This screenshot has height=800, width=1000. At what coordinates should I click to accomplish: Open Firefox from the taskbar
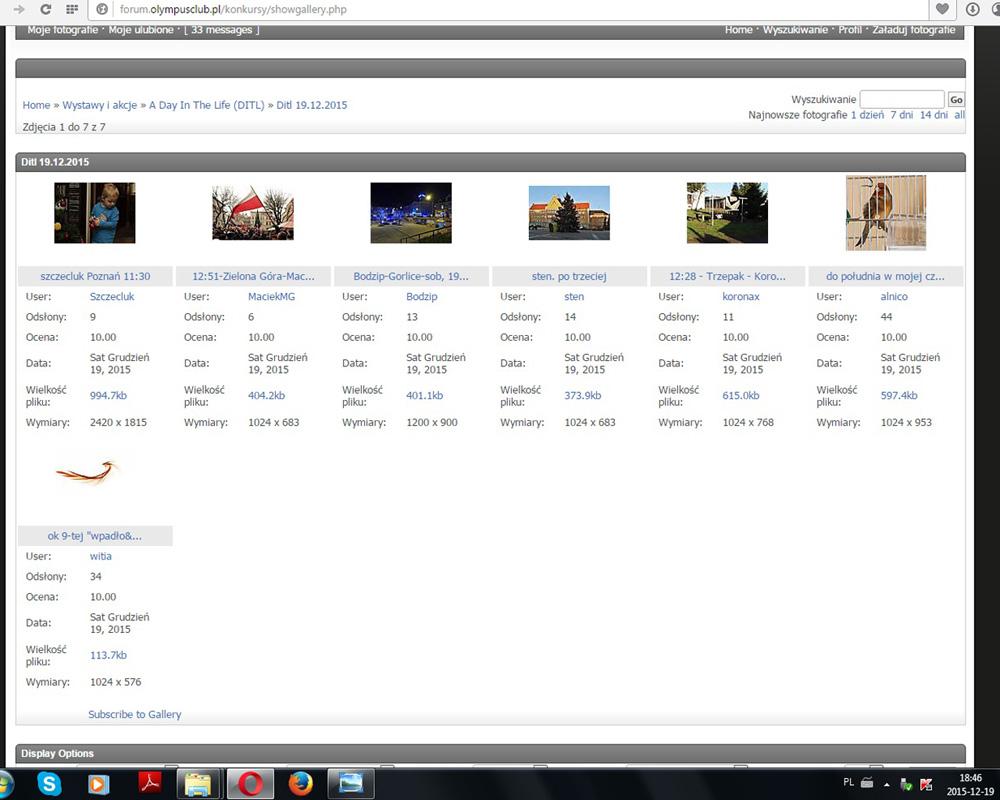click(300, 783)
